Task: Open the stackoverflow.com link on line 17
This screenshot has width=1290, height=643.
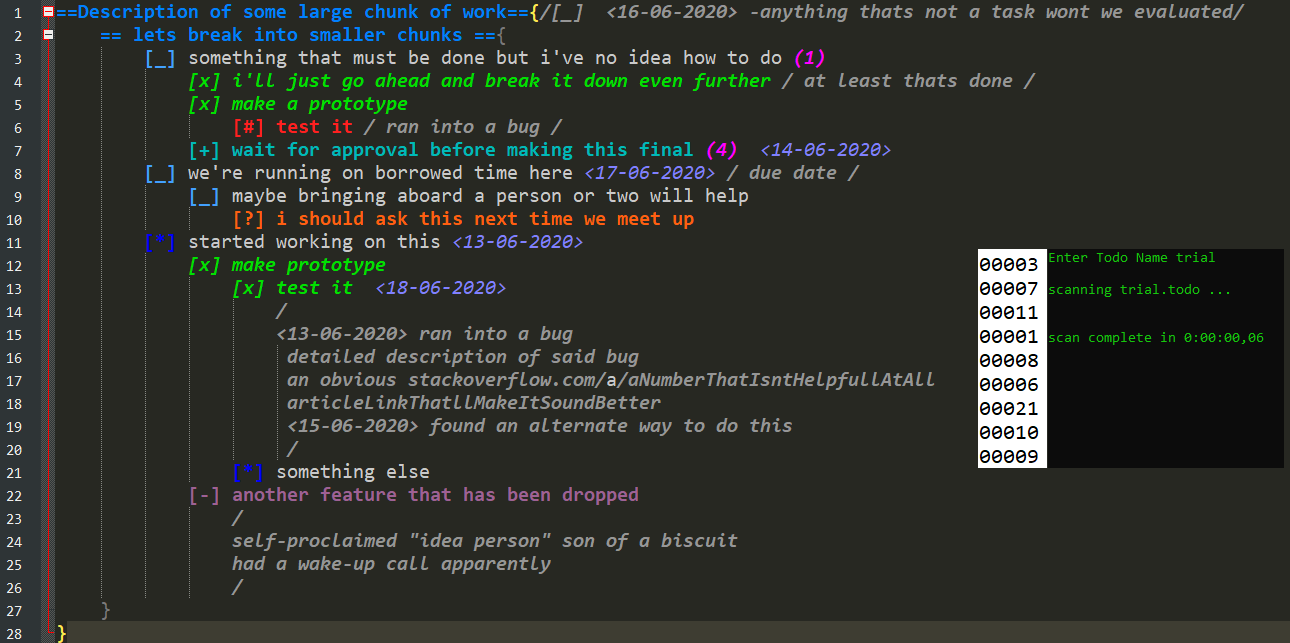Action: (671, 380)
